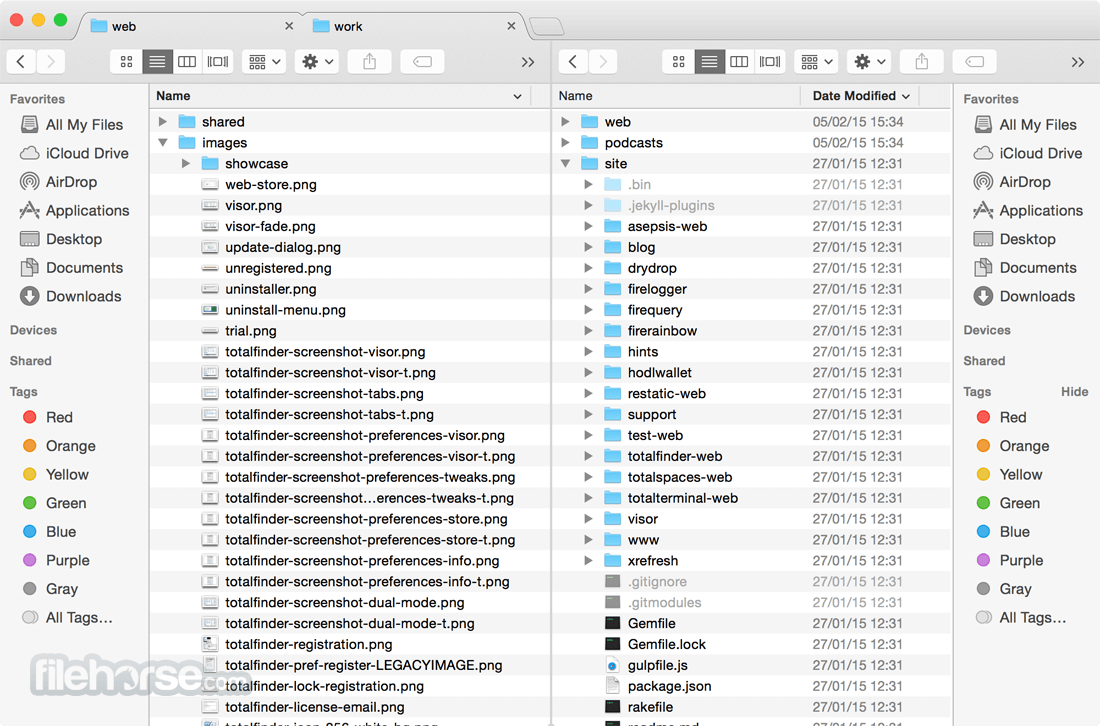Sort left pane by Name column
Image resolution: width=1100 pixels, height=726 pixels.
[x=340, y=96]
